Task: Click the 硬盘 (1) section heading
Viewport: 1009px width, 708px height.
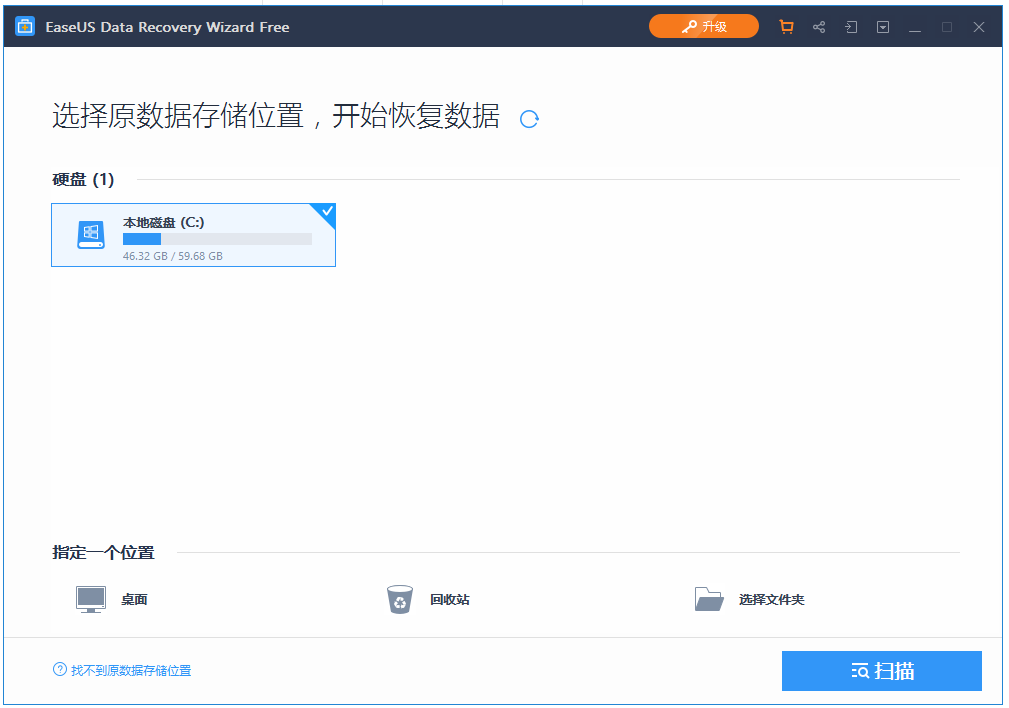Action: [x=83, y=180]
